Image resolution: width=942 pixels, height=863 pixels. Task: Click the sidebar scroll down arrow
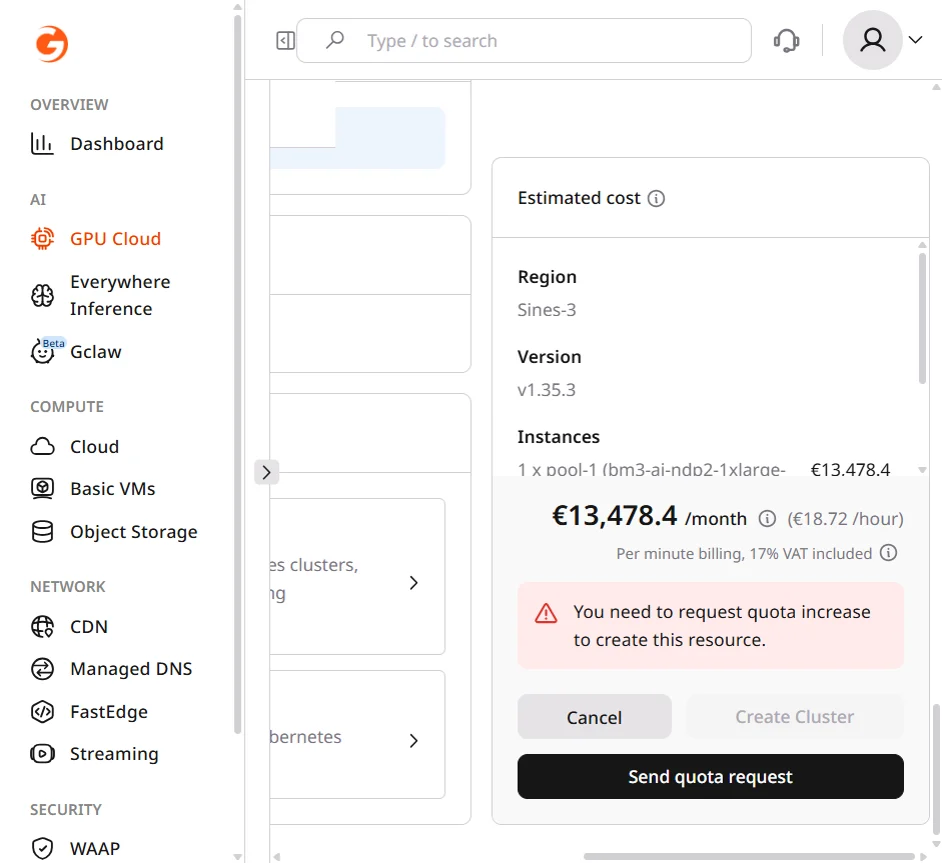(237, 857)
